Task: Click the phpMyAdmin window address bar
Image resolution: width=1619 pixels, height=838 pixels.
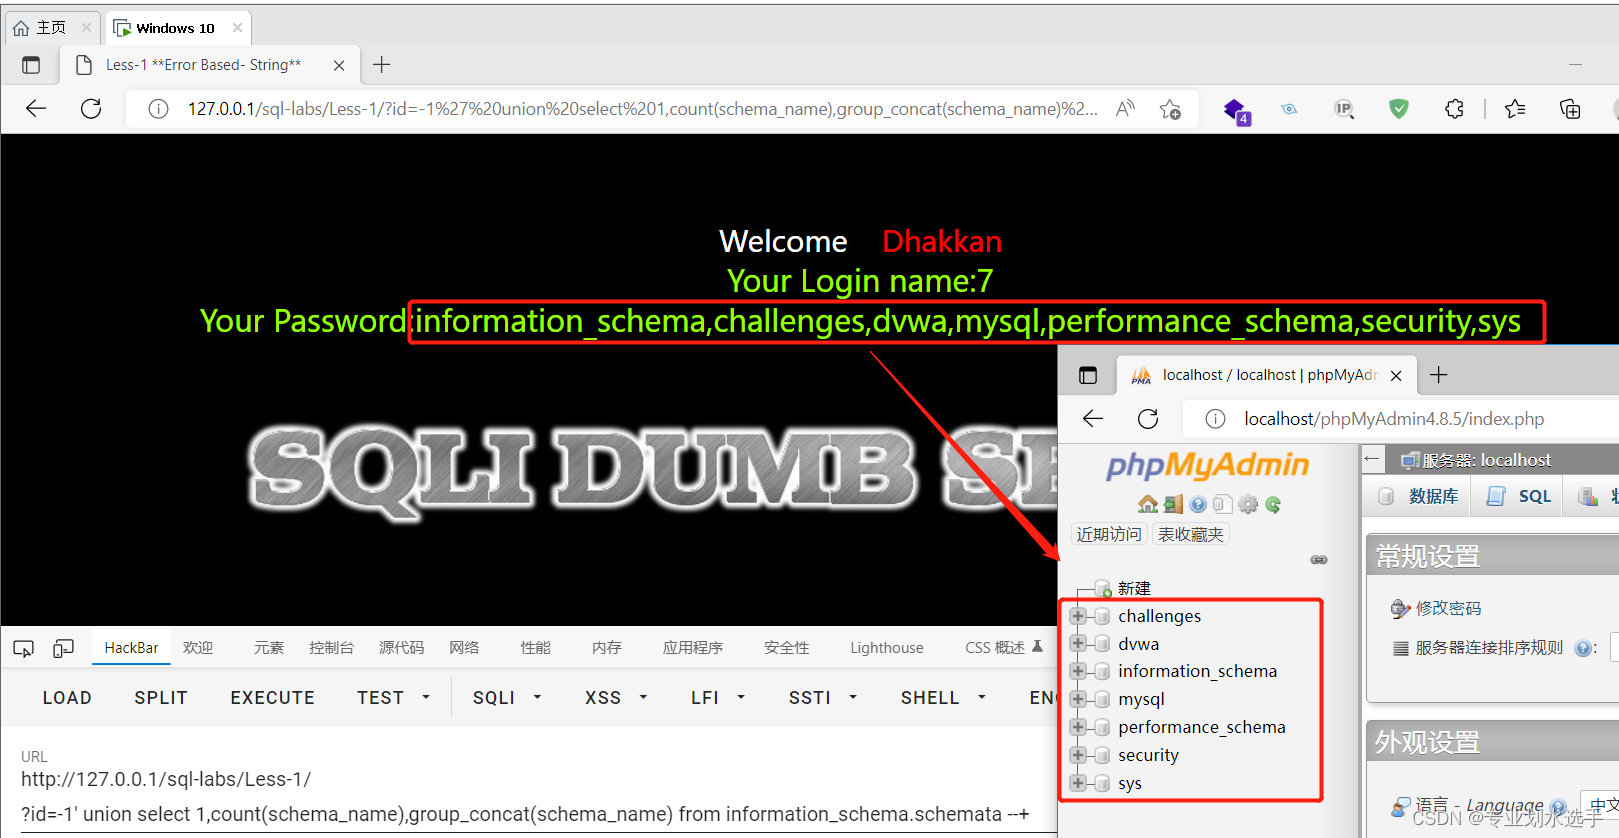Action: pos(1394,419)
